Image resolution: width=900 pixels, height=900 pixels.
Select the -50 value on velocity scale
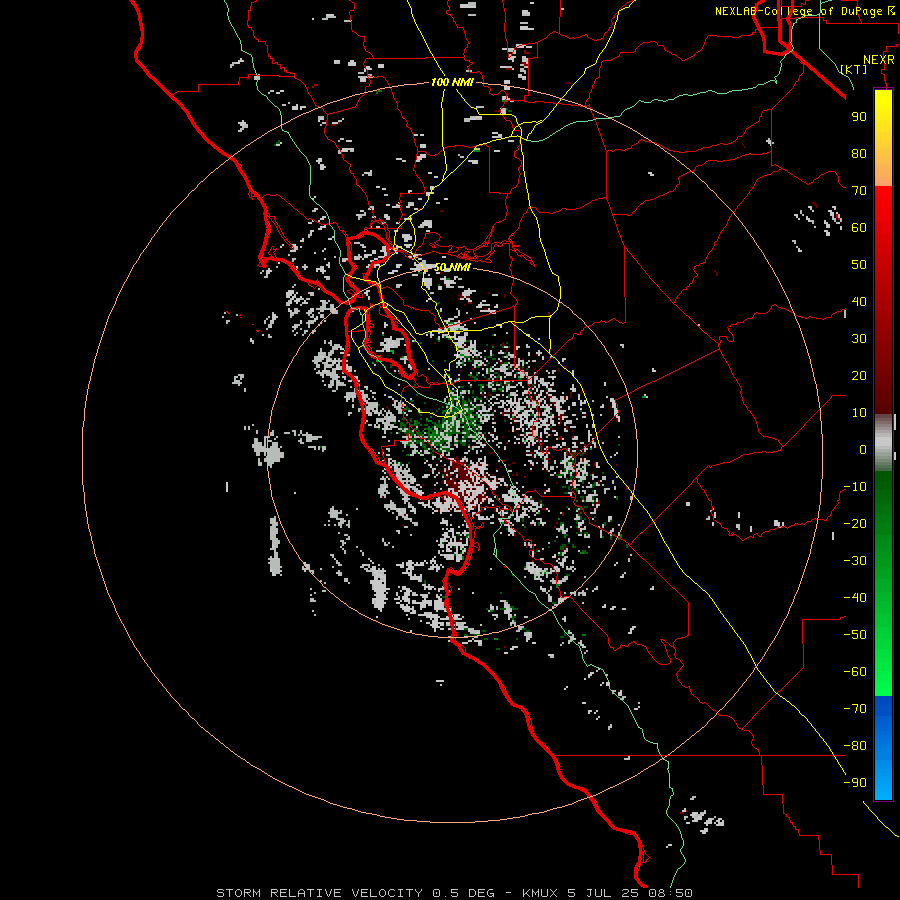point(855,635)
